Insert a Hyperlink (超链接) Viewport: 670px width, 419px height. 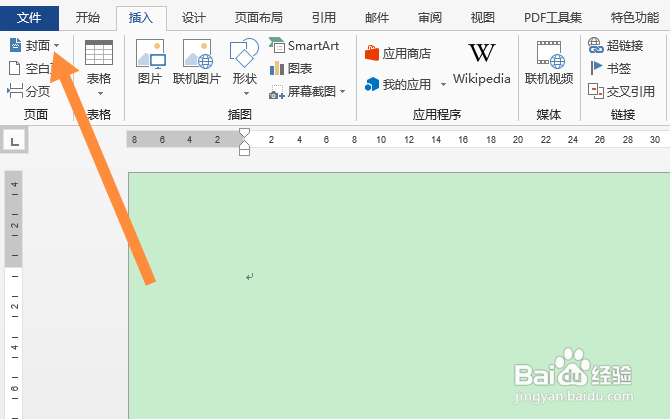(616, 45)
